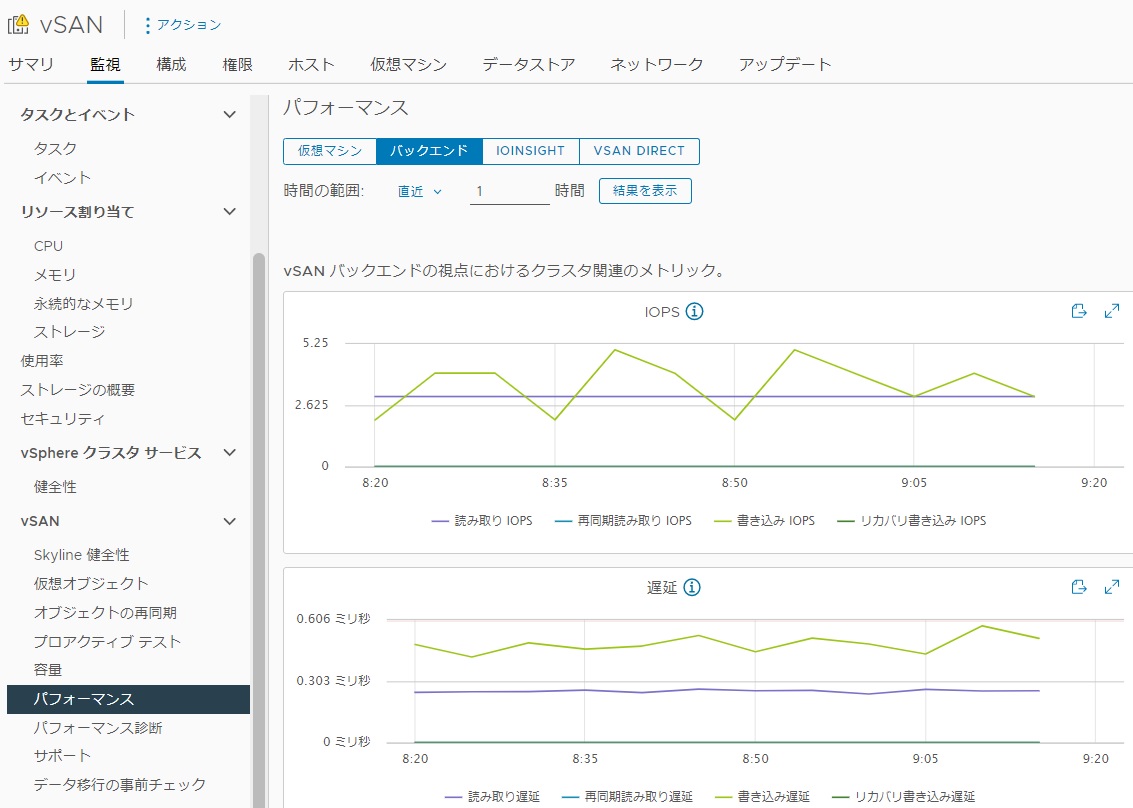Switch to the 構成 tab
Image resolution: width=1133 pixels, height=808 pixels.
[x=171, y=64]
